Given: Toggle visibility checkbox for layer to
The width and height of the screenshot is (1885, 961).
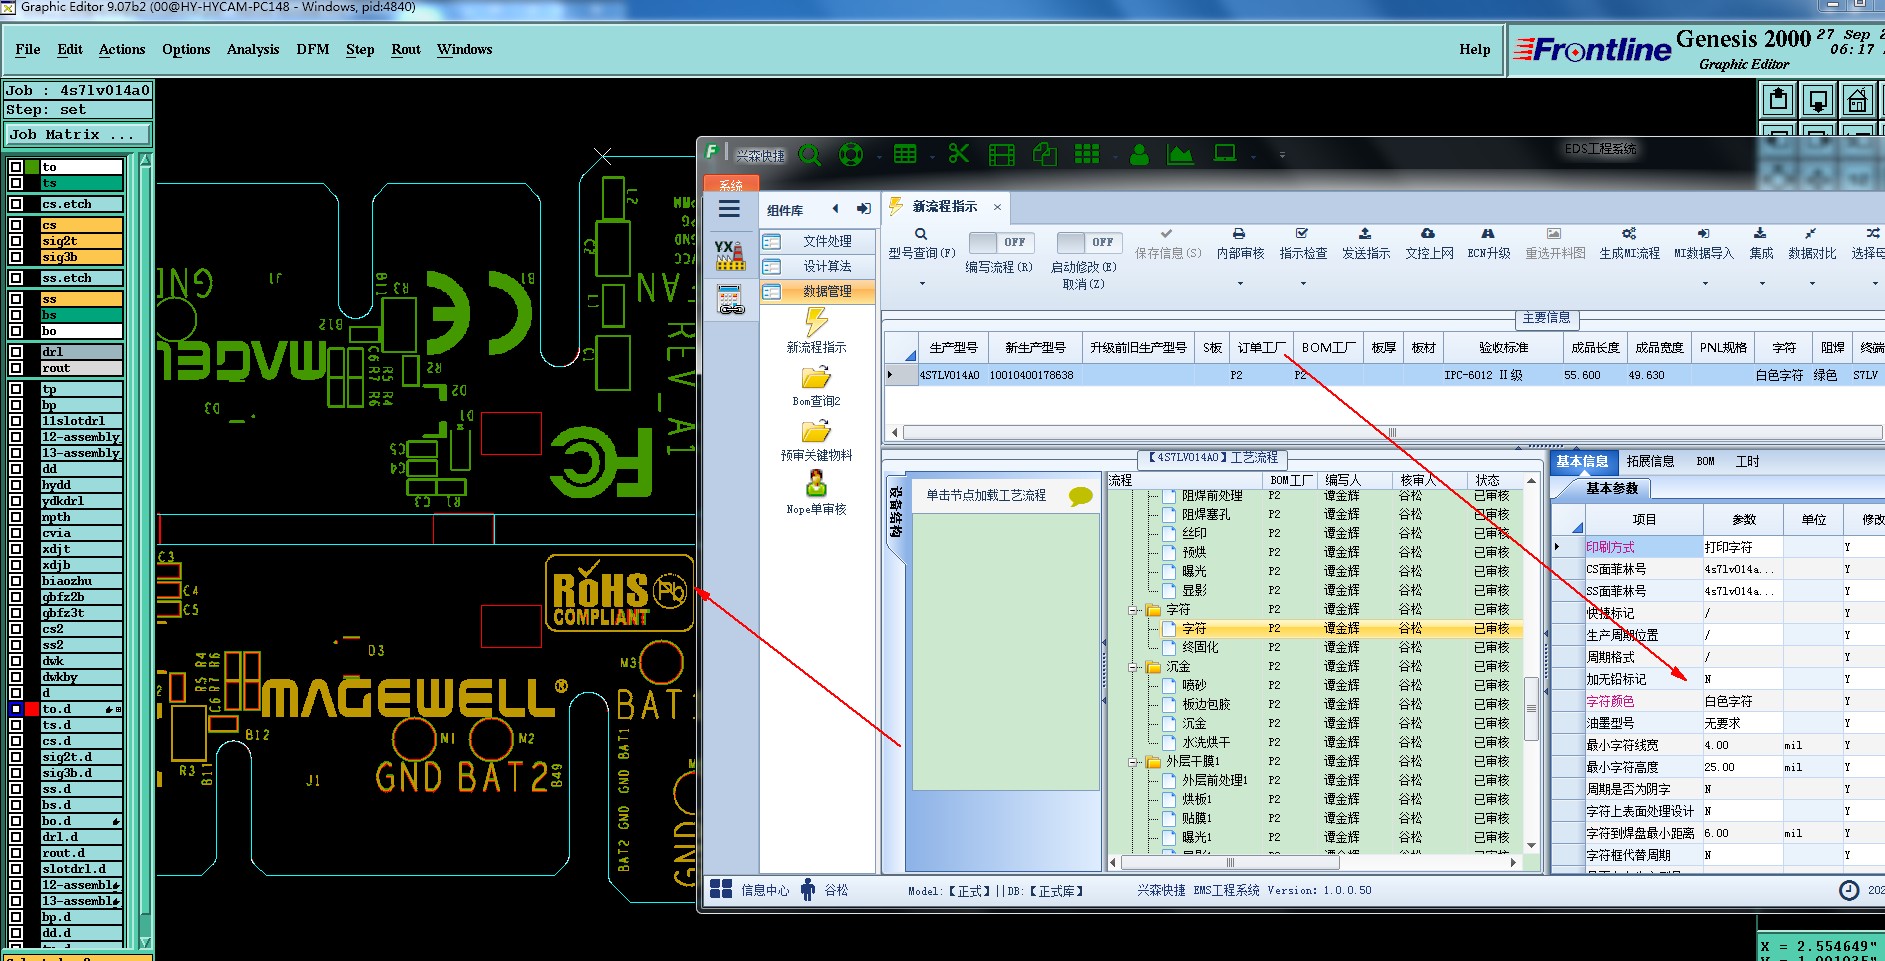Looking at the screenshot, I should (x=16, y=167).
